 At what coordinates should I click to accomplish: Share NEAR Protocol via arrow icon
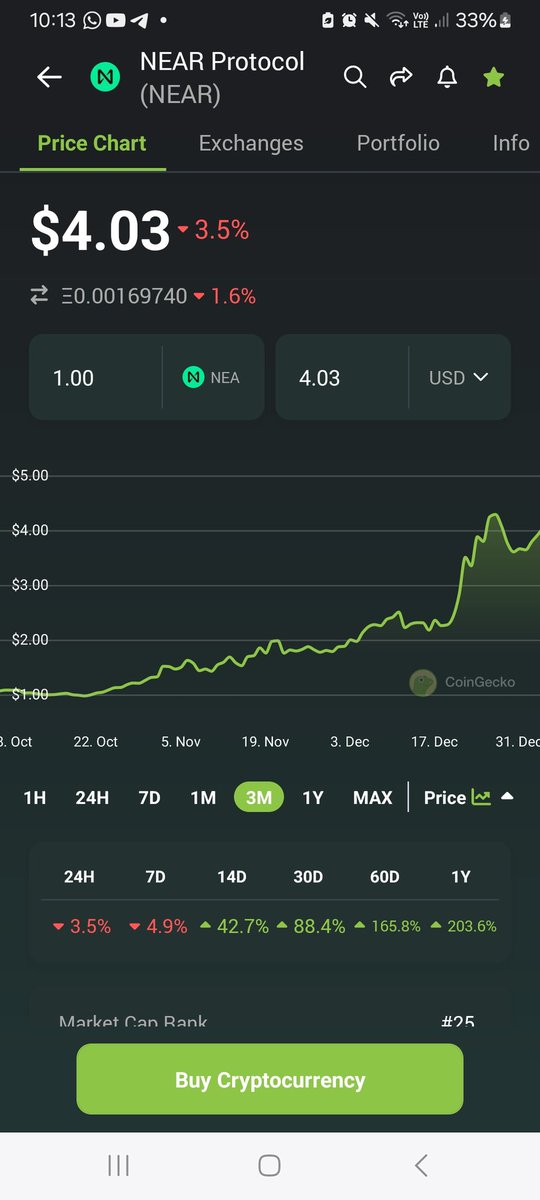click(x=401, y=77)
